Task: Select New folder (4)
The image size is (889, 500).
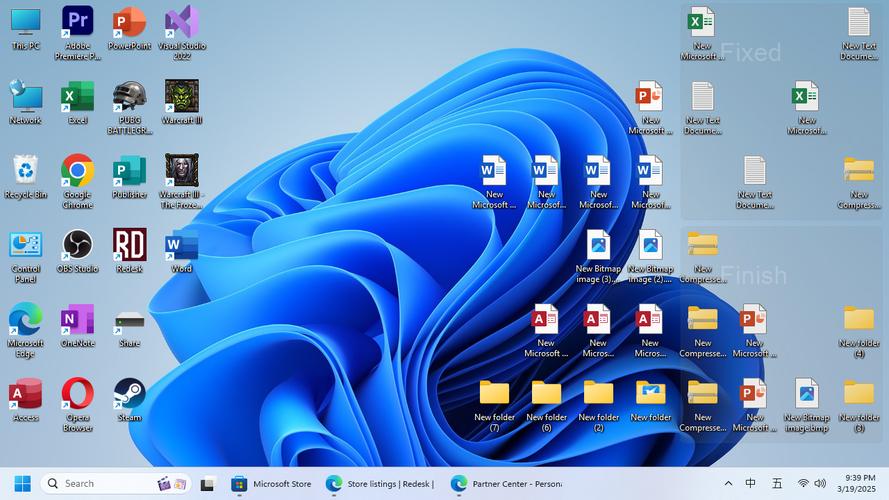Action: (x=859, y=330)
